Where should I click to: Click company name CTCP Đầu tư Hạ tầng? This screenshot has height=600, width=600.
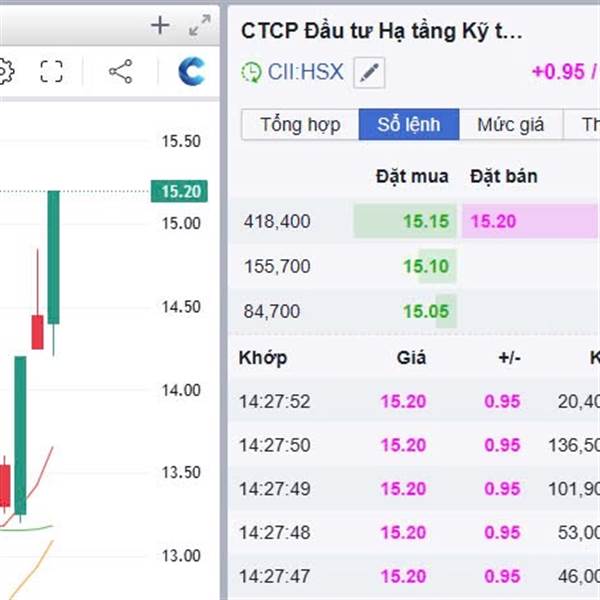[x=382, y=31]
